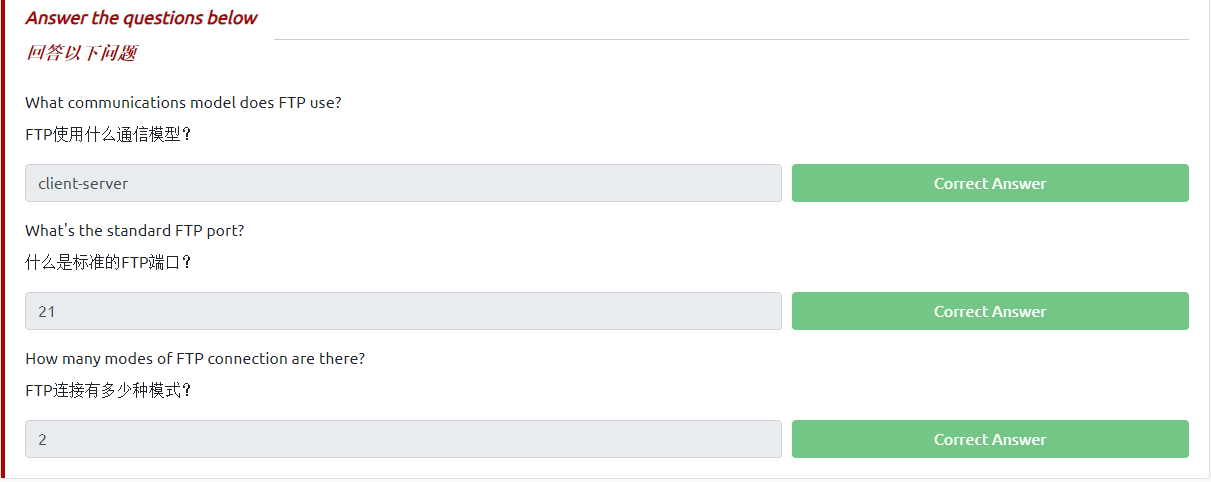1211x482 pixels.
Task: Click 'How many modes of FTP connection' question
Action: (x=195, y=358)
